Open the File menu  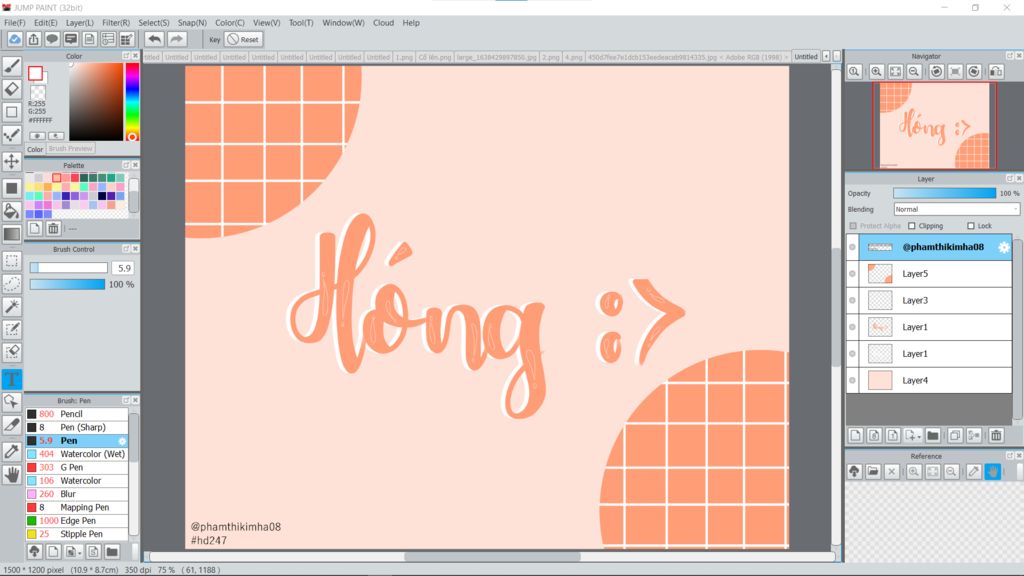[x=14, y=23]
